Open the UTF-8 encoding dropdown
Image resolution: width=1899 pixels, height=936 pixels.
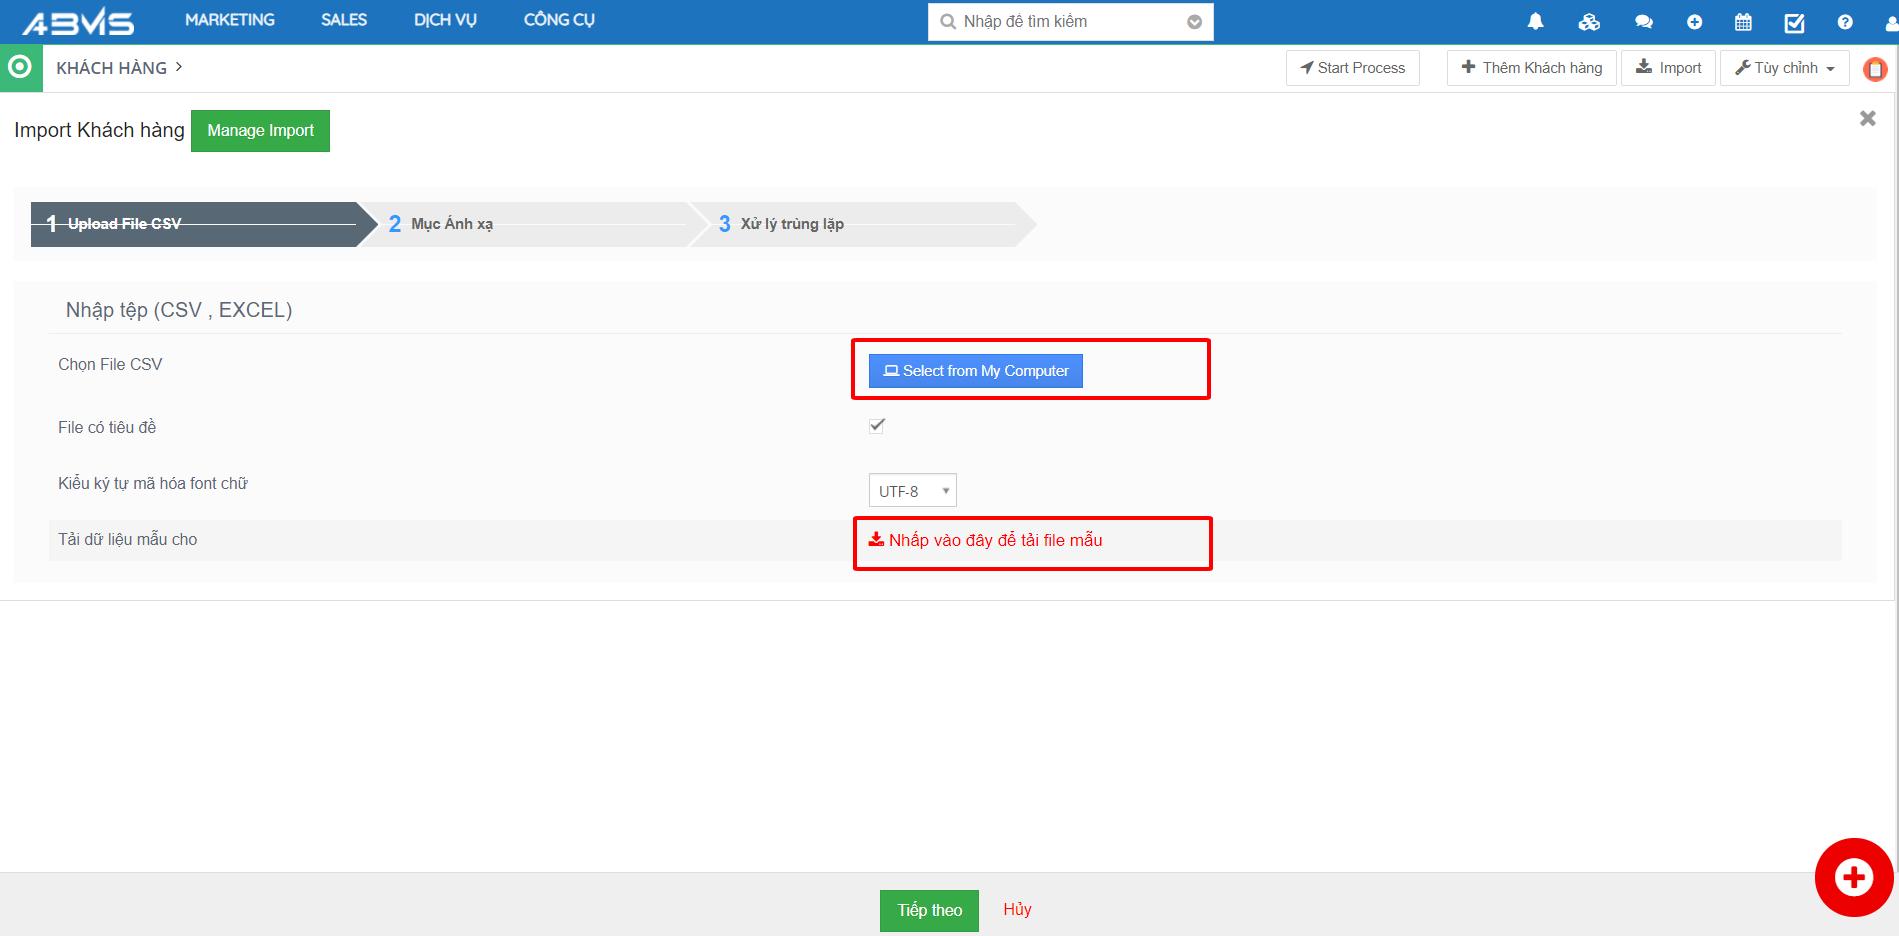coord(912,491)
